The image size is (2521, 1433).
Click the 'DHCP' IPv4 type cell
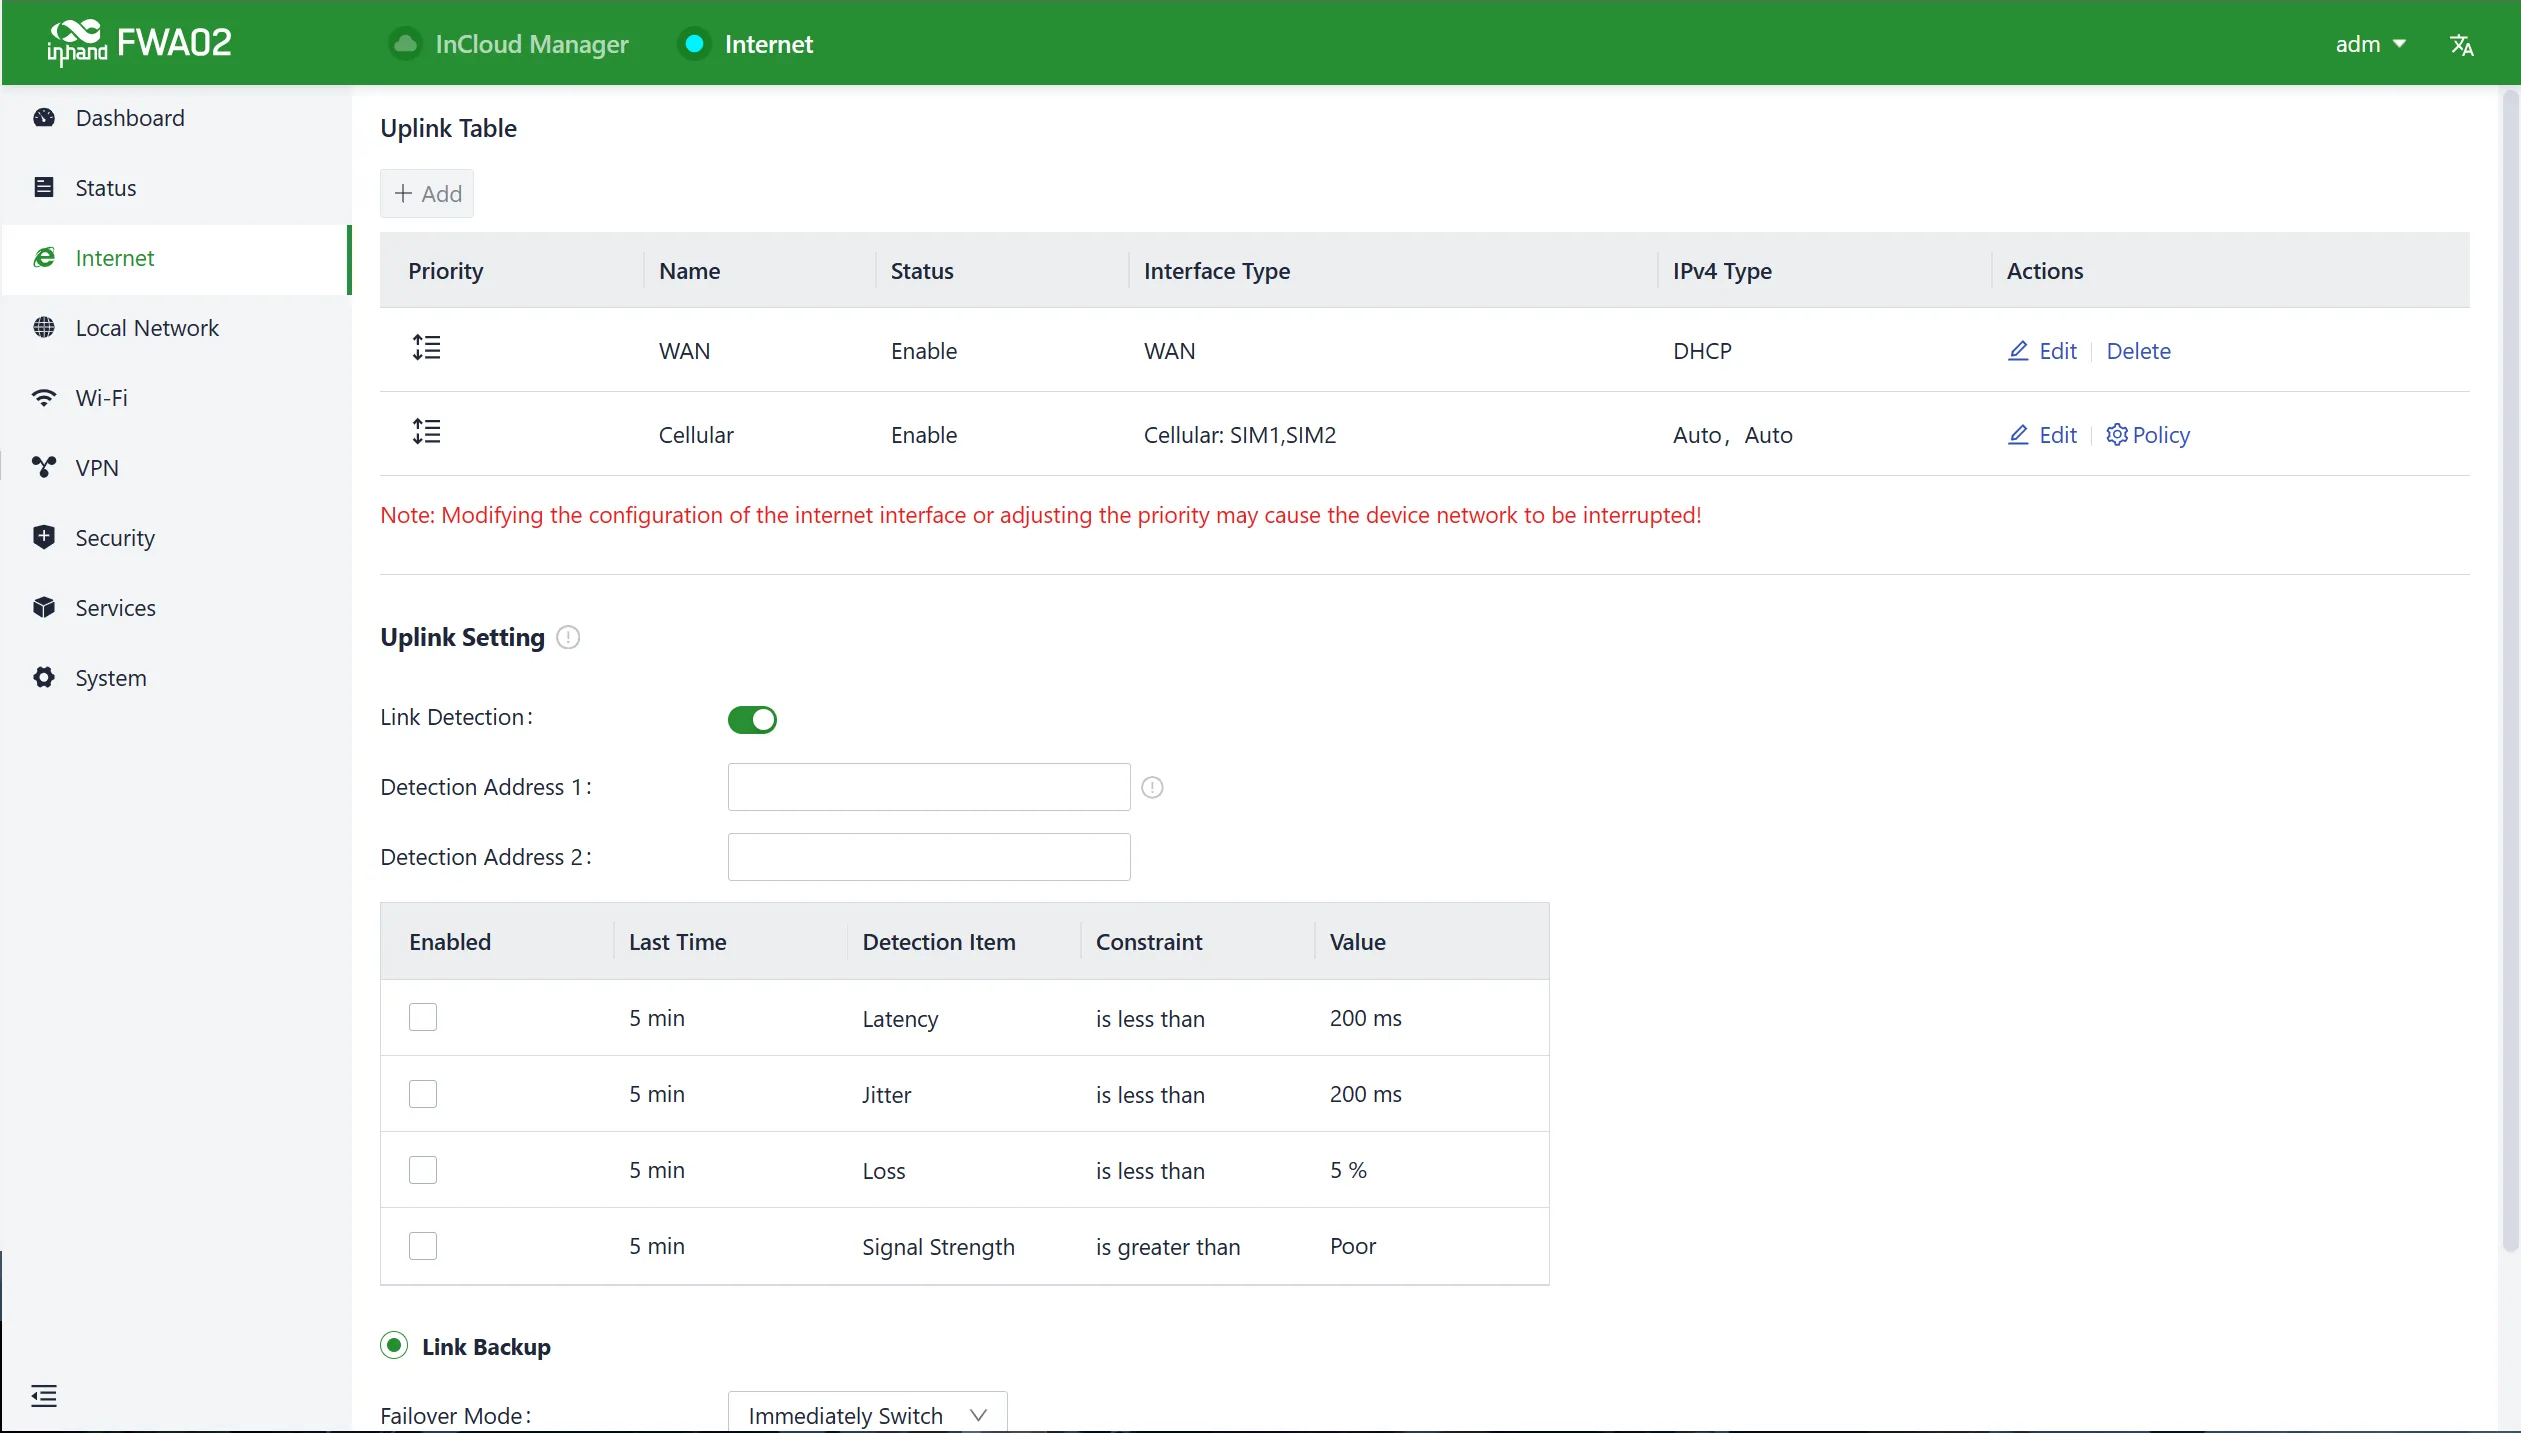(x=1702, y=351)
